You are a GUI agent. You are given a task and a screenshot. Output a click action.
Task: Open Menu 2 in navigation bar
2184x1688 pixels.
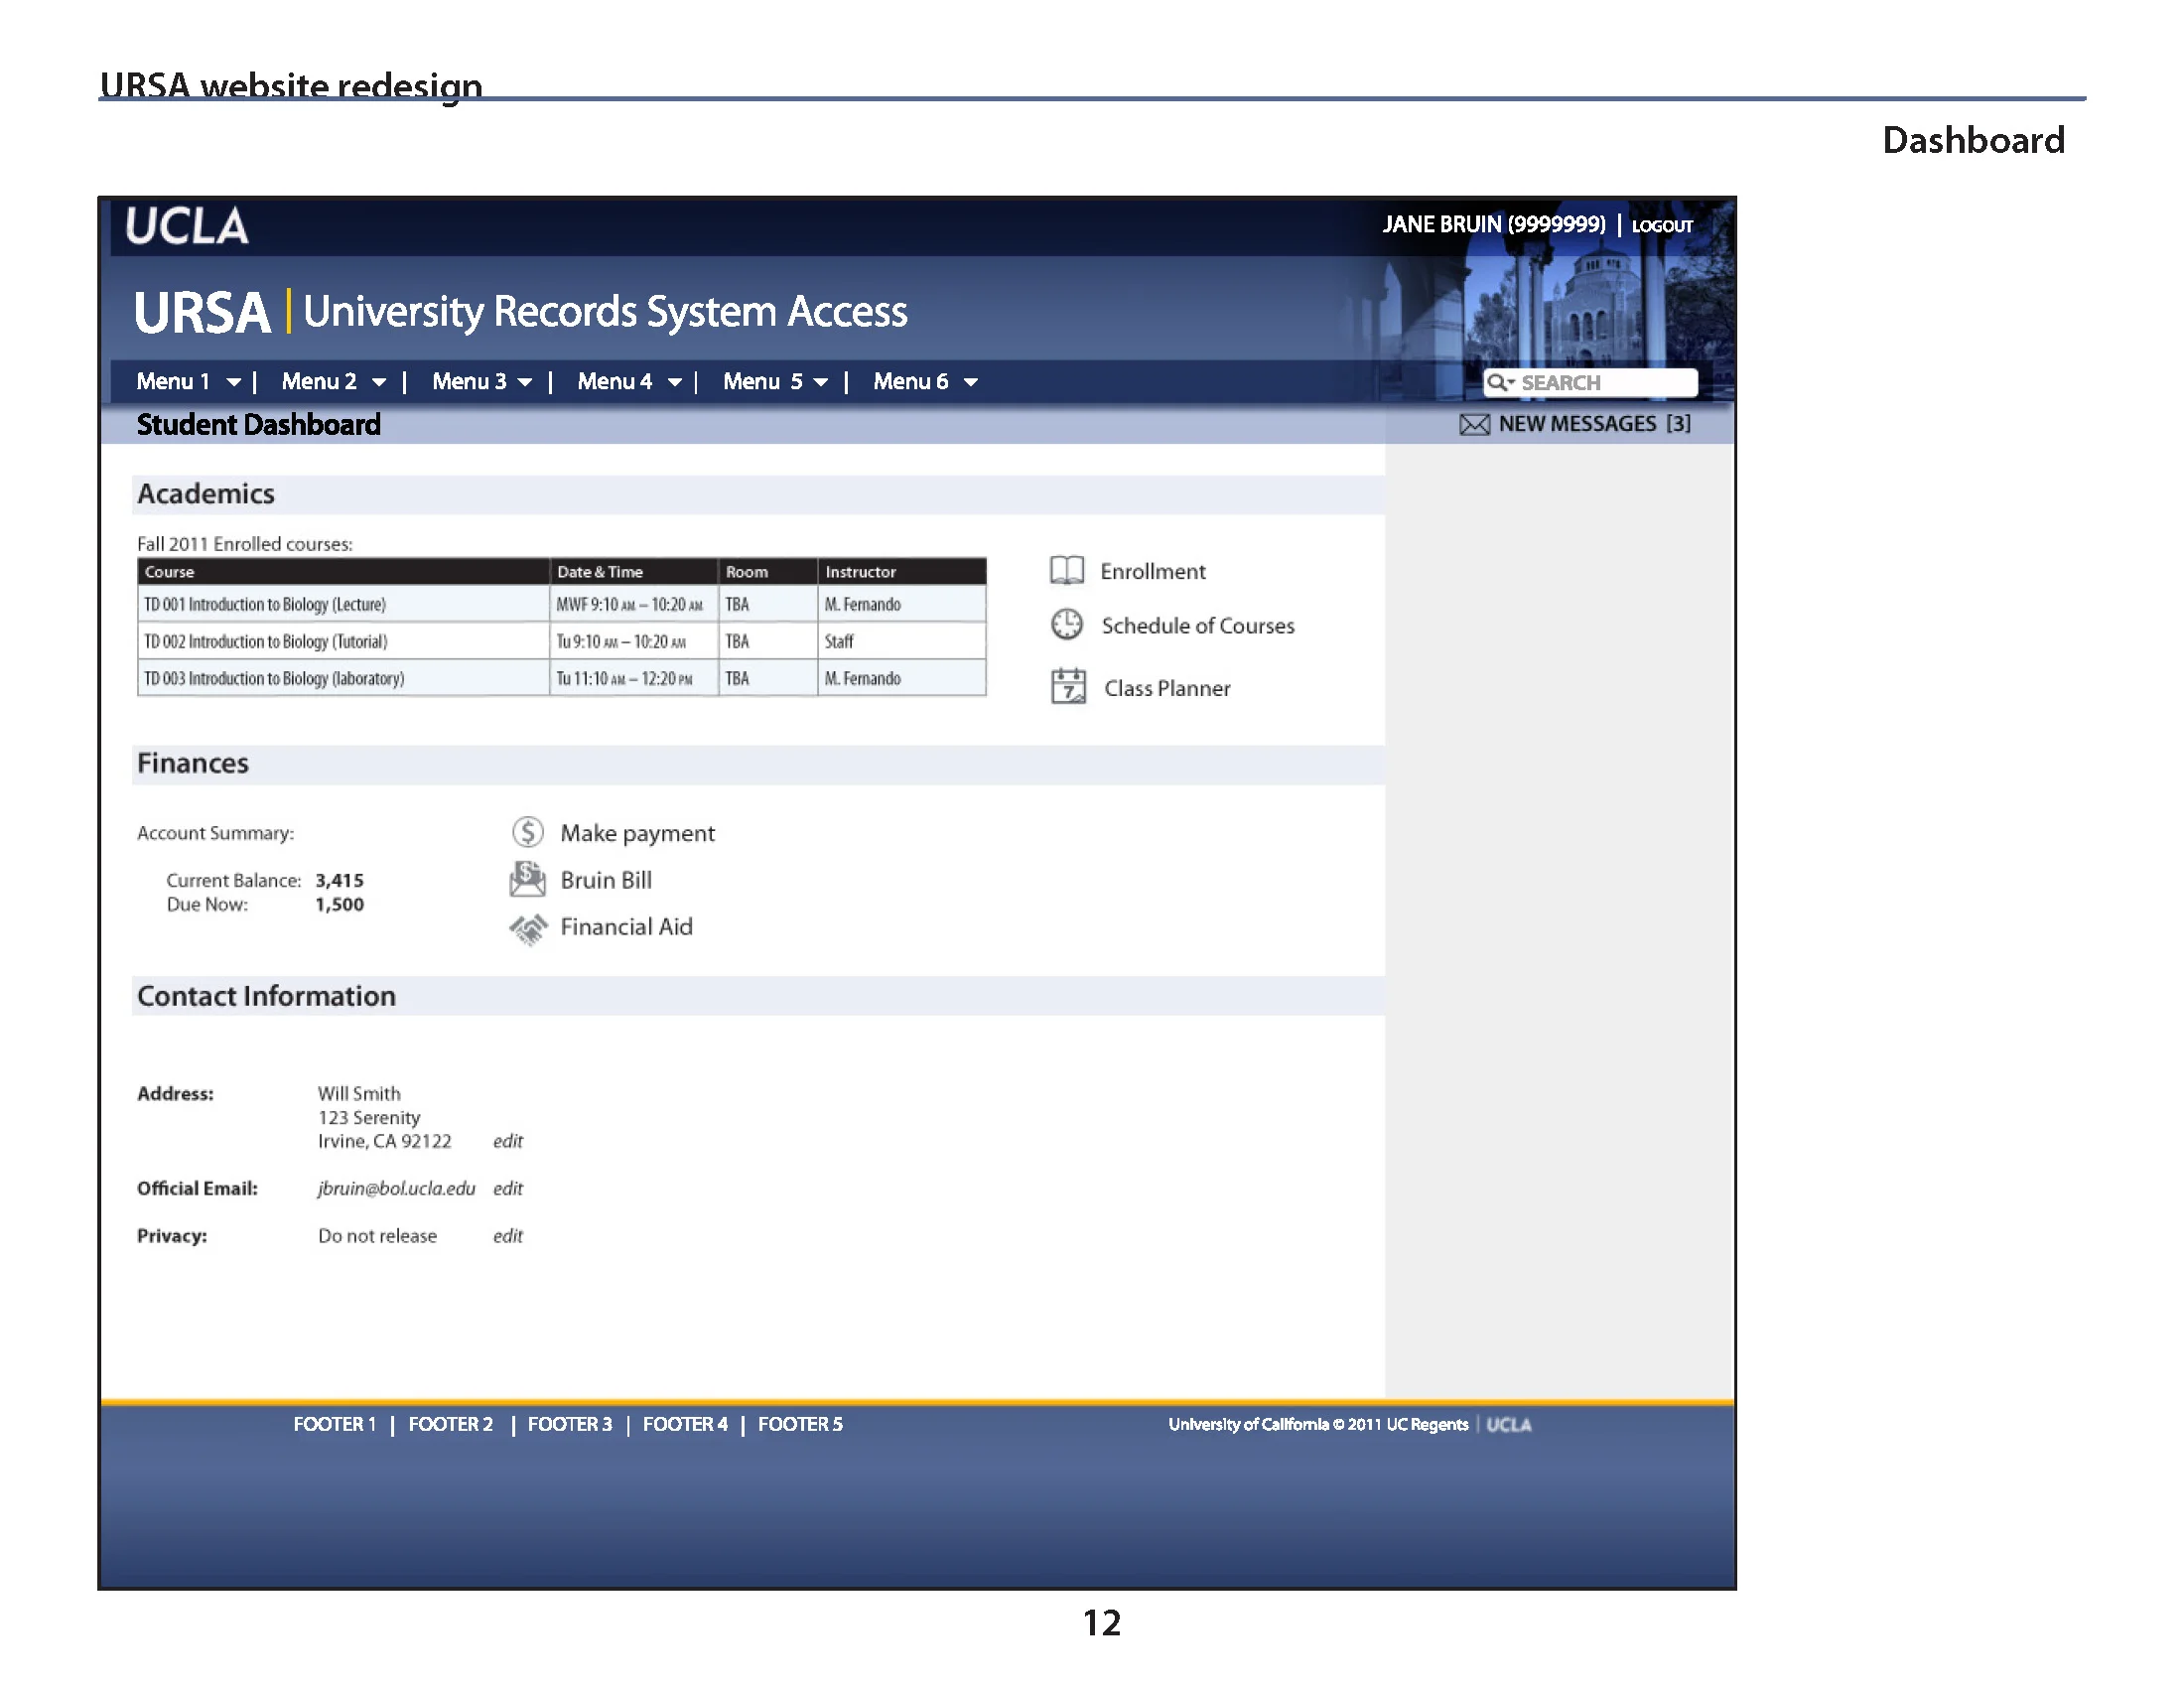click(319, 381)
